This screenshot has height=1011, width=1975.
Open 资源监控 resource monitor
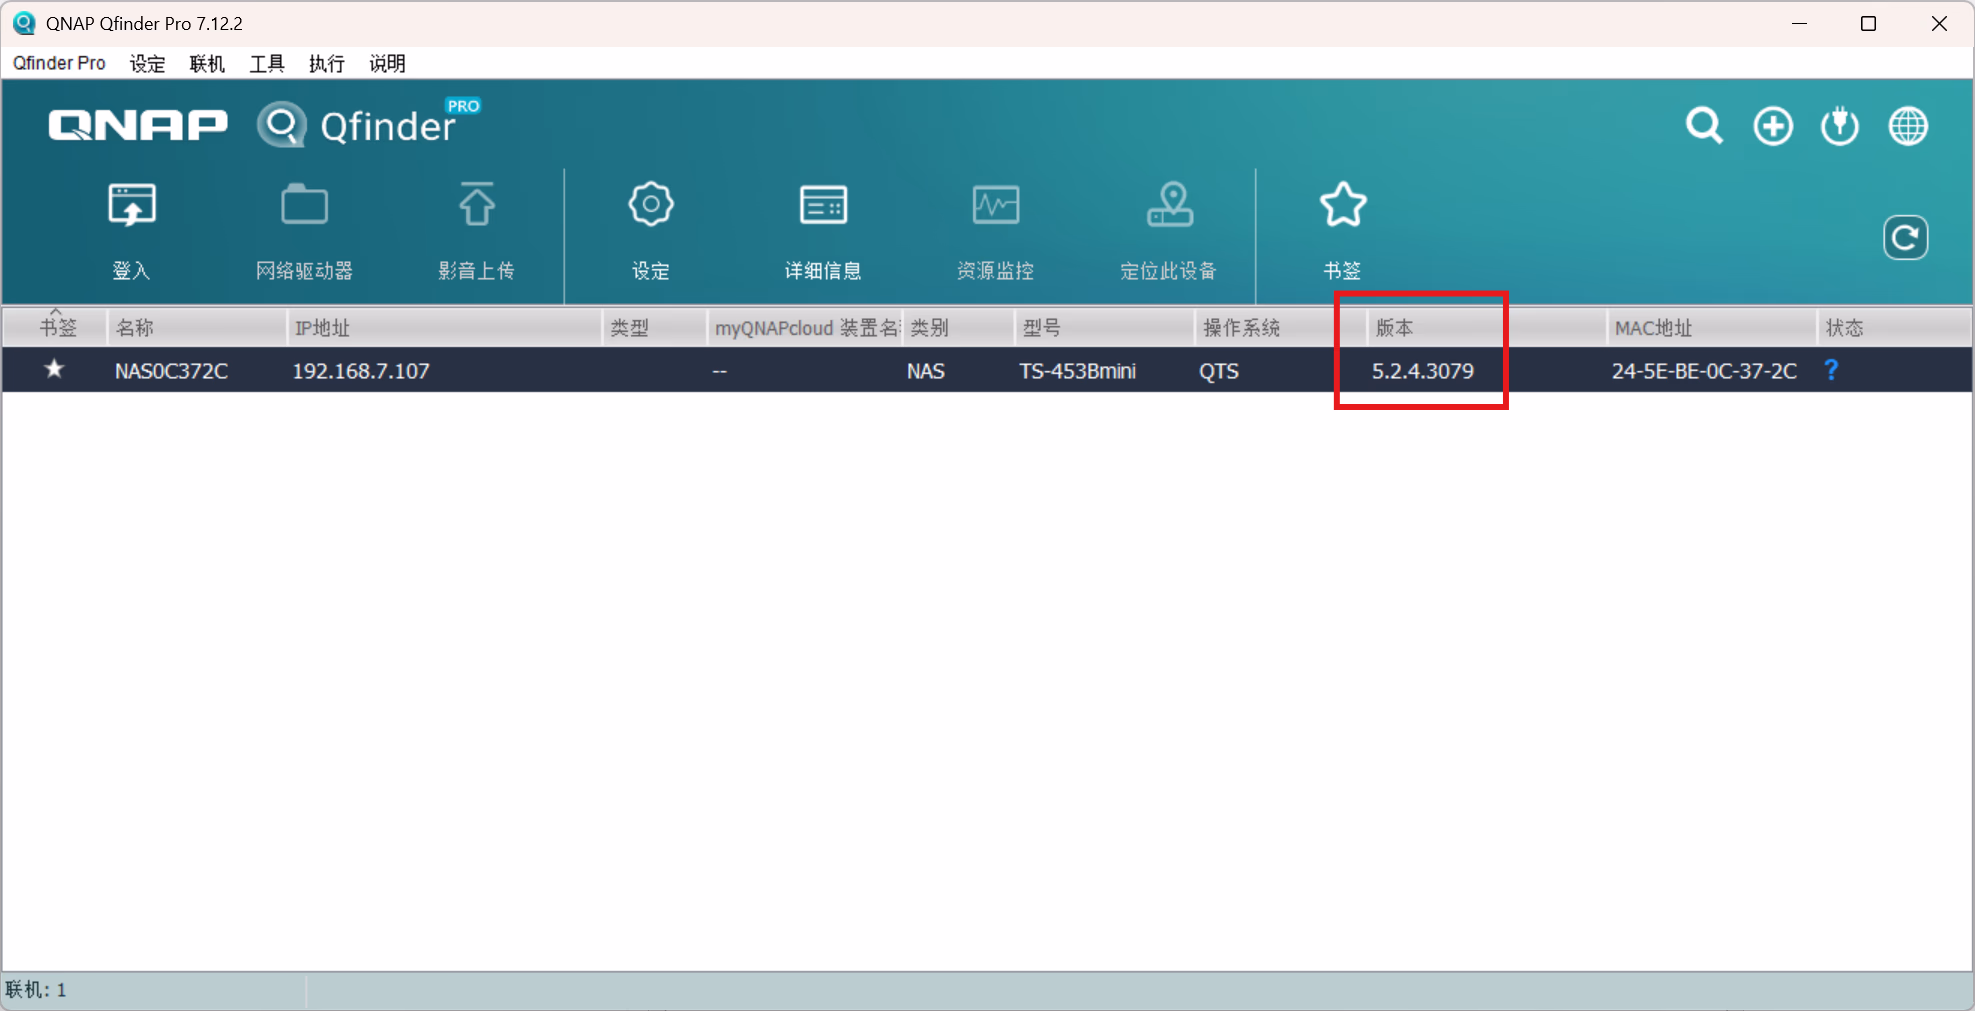(x=996, y=232)
